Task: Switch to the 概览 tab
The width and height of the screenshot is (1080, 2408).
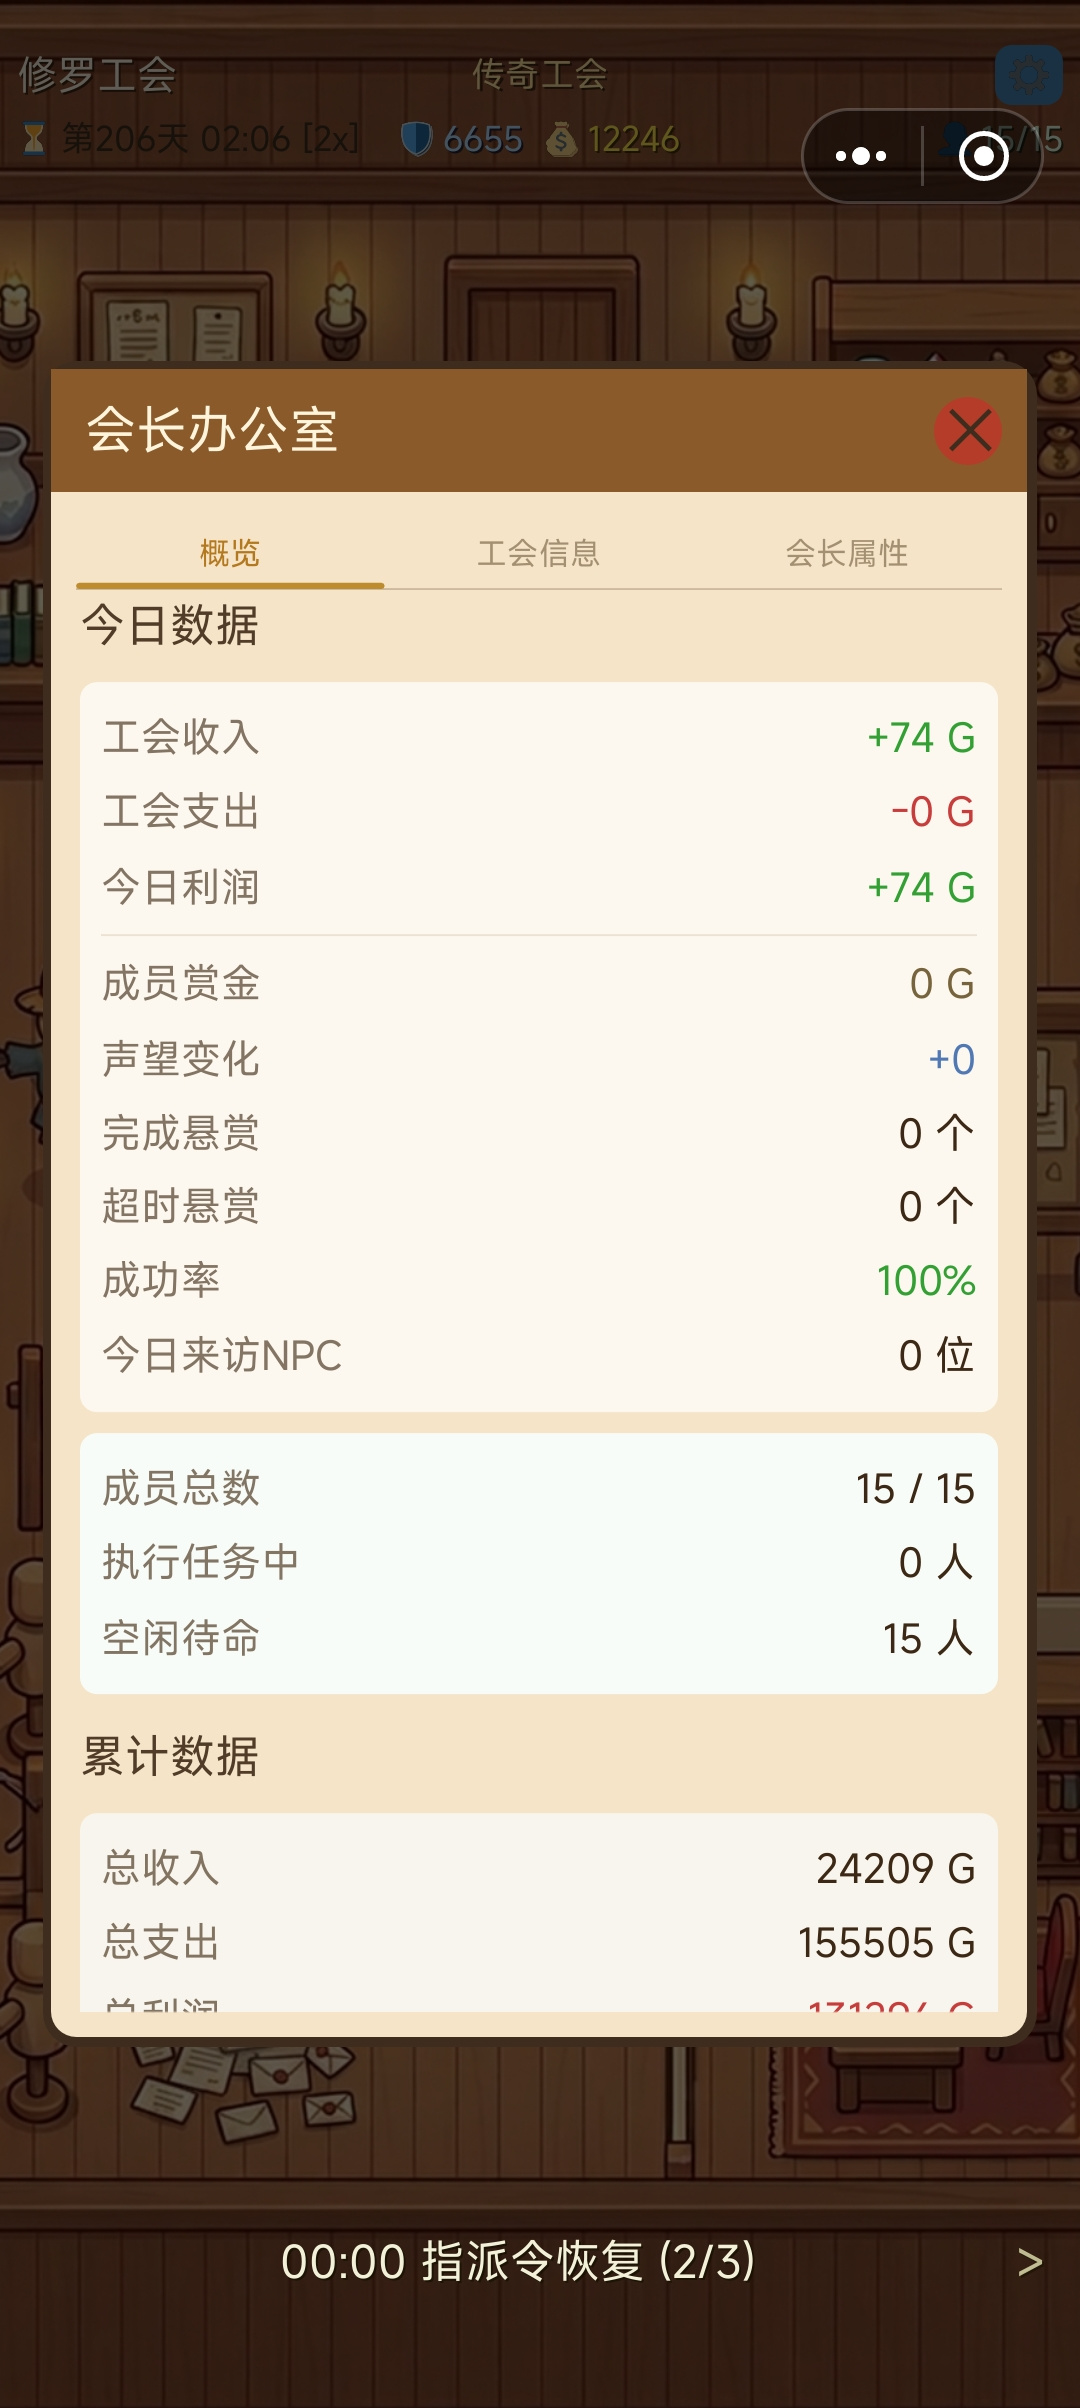Action: (x=230, y=553)
